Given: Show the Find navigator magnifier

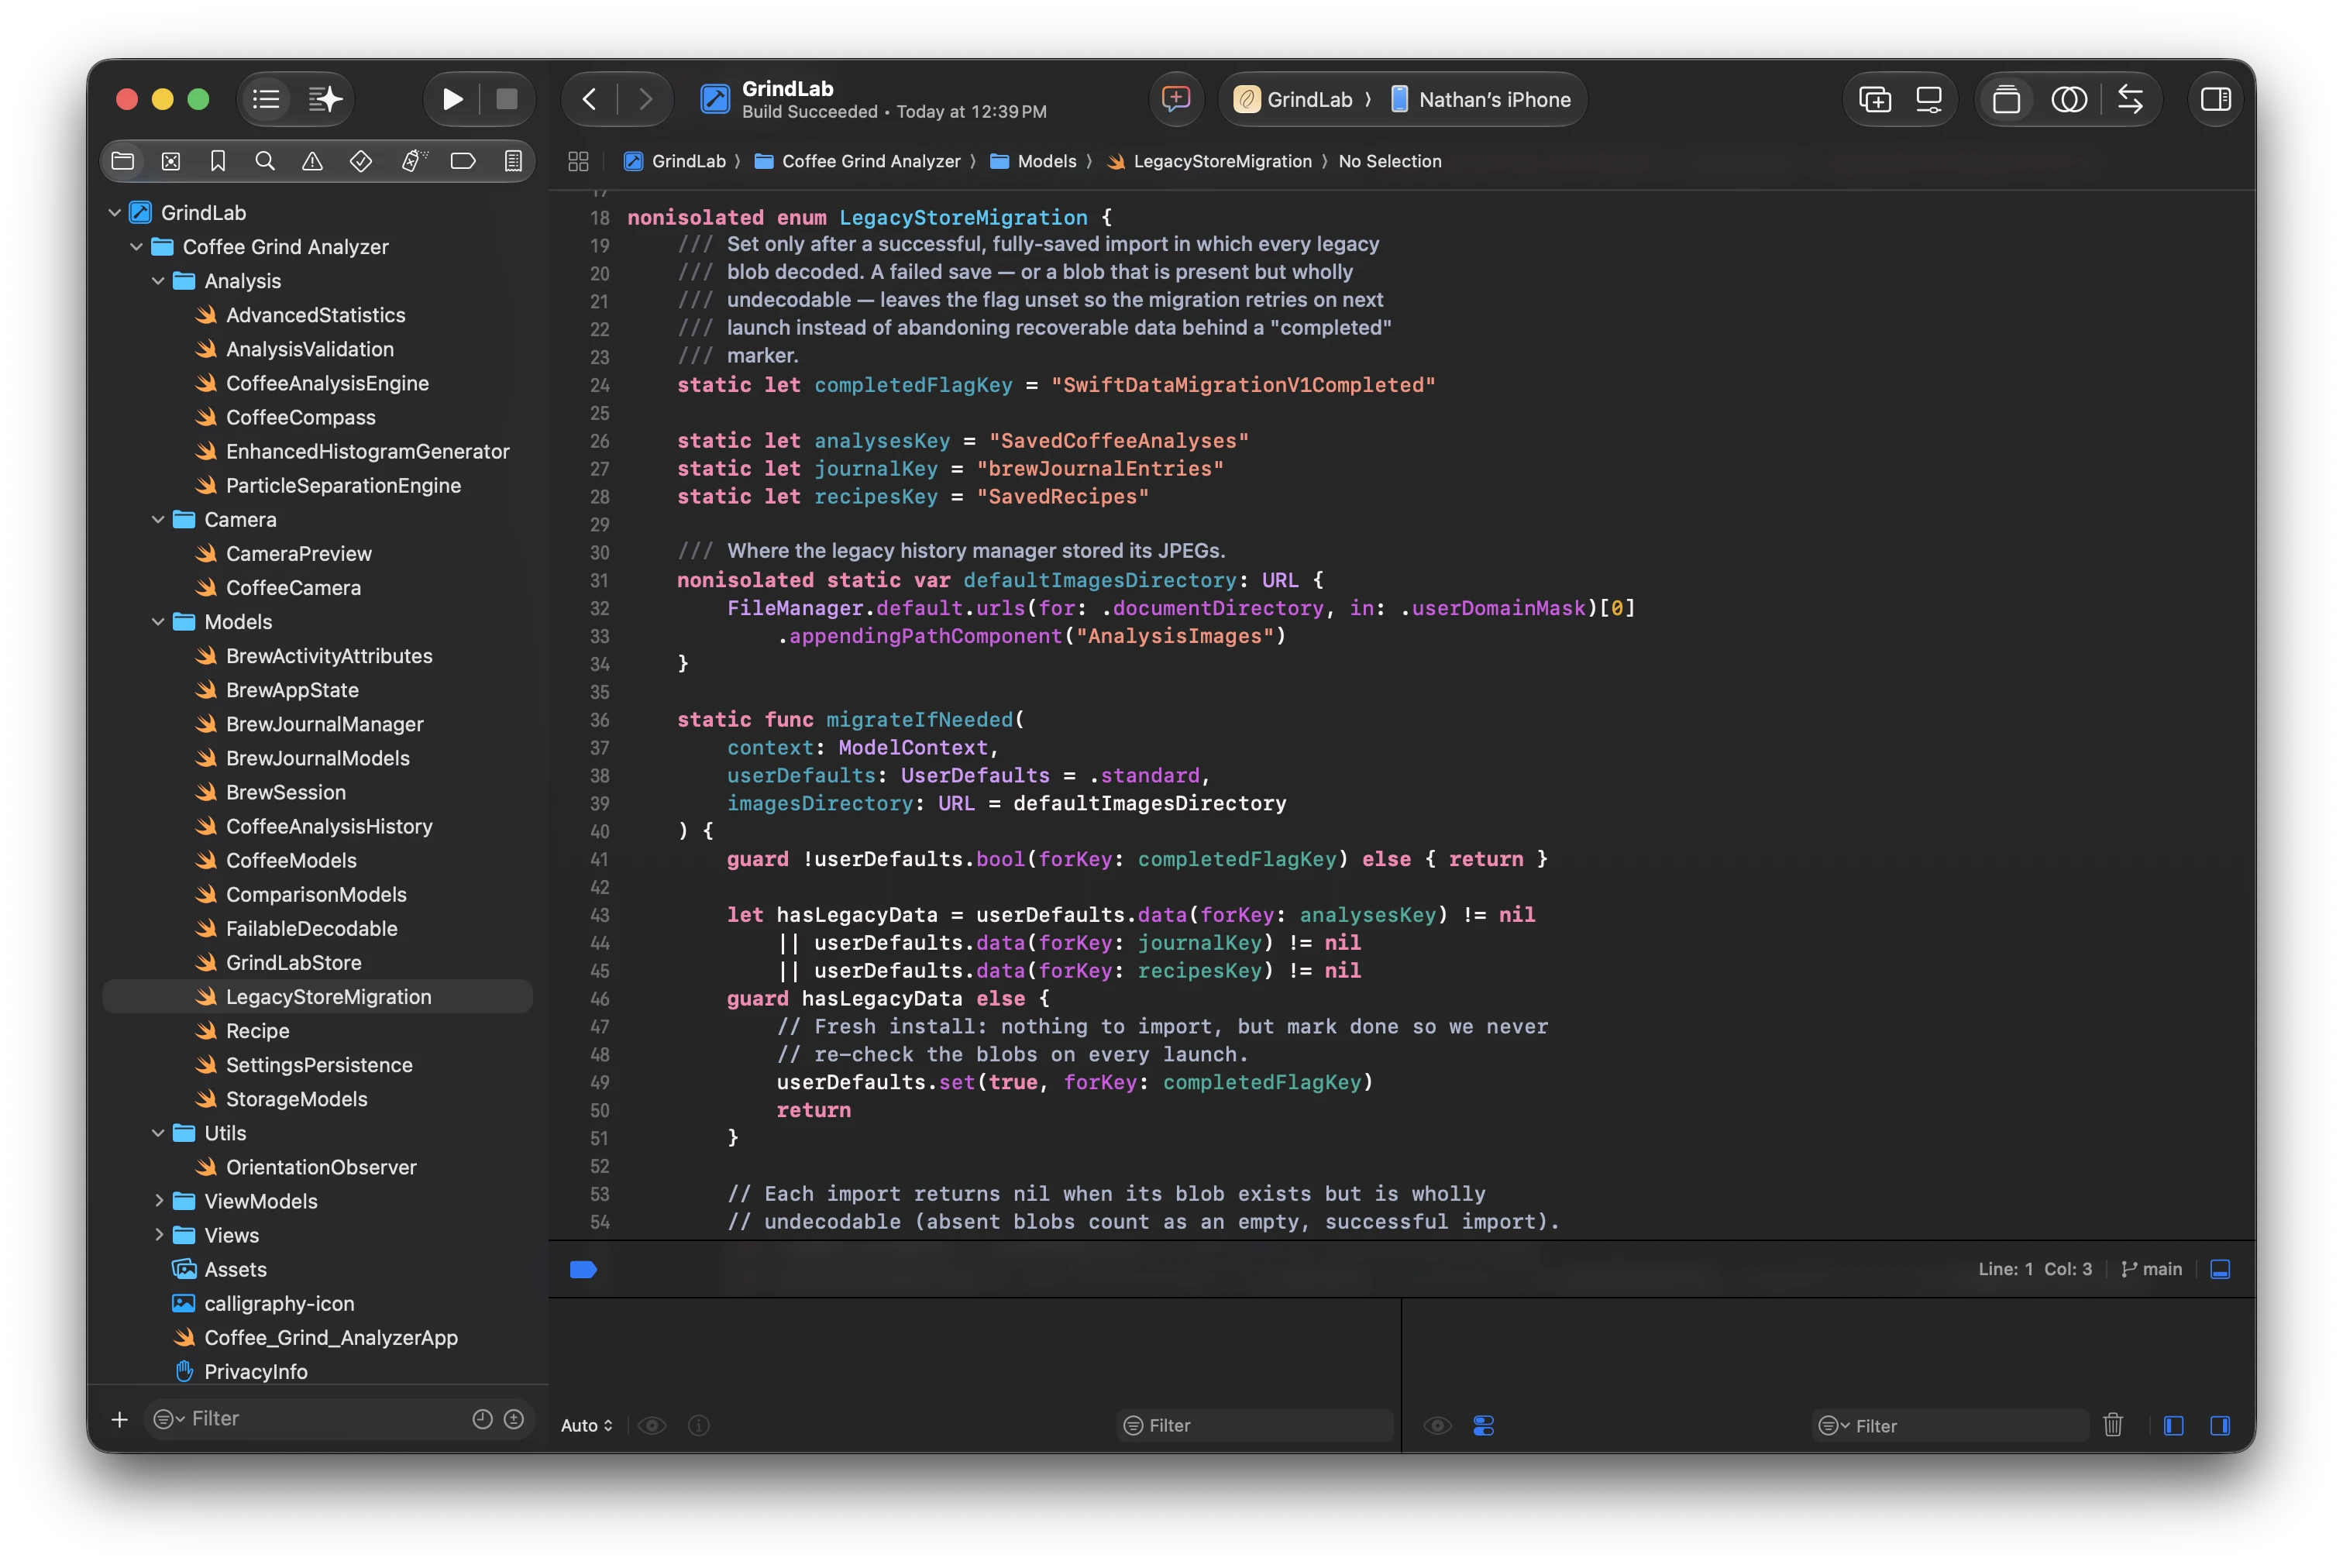Looking at the screenshot, I should (x=265, y=161).
